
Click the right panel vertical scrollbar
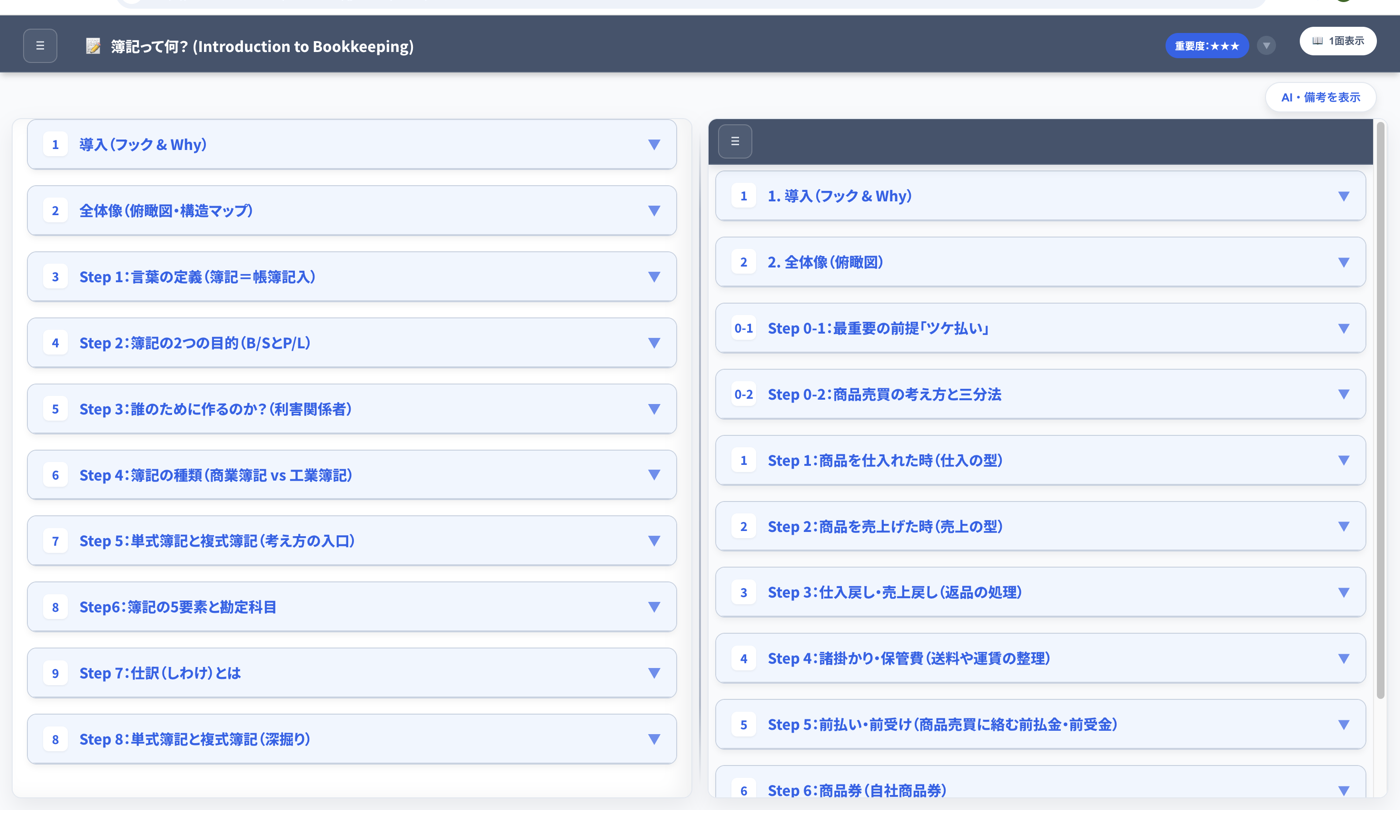tap(1381, 410)
